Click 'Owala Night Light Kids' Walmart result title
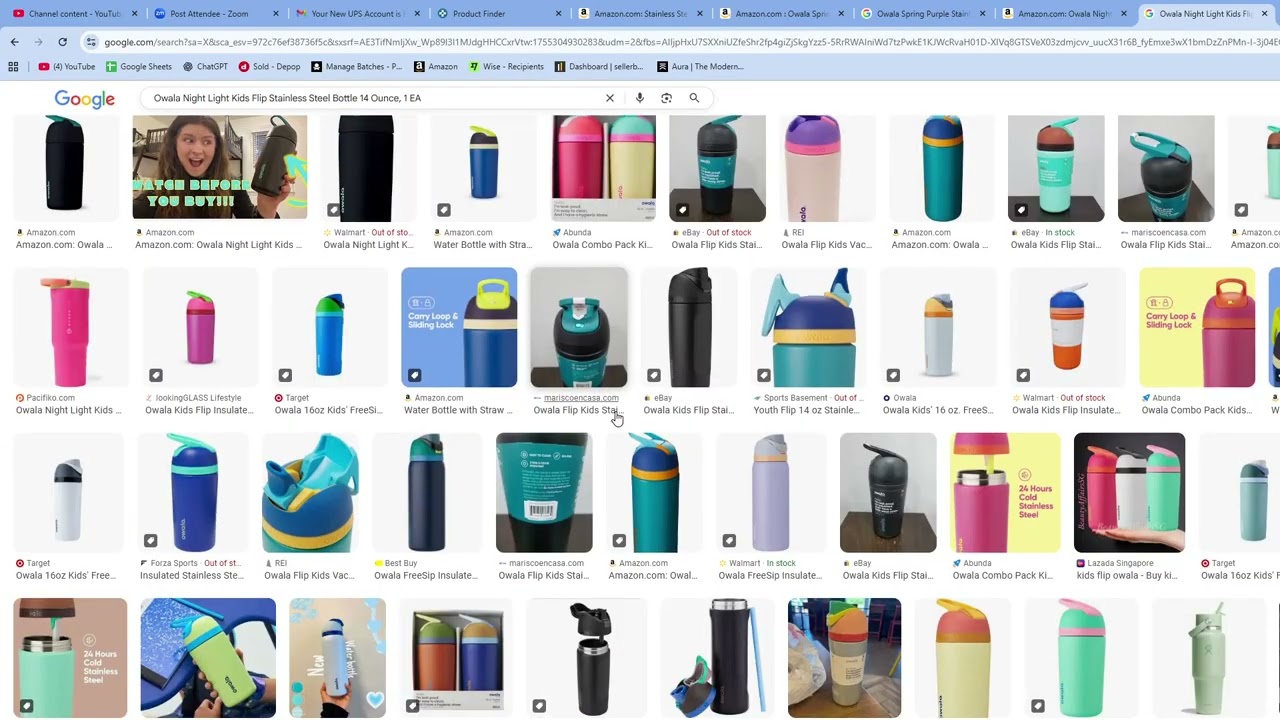Screen dimensions: 1280x720 tap(368, 245)
